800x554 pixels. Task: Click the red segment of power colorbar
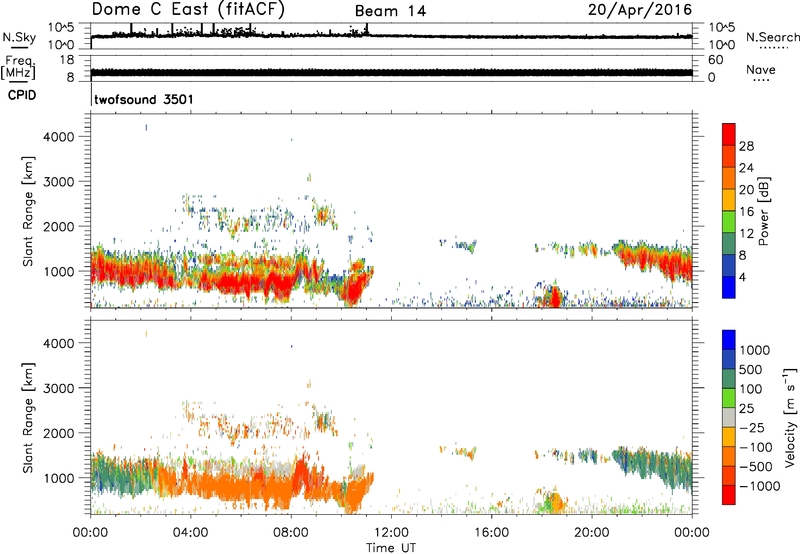(729, 133)
